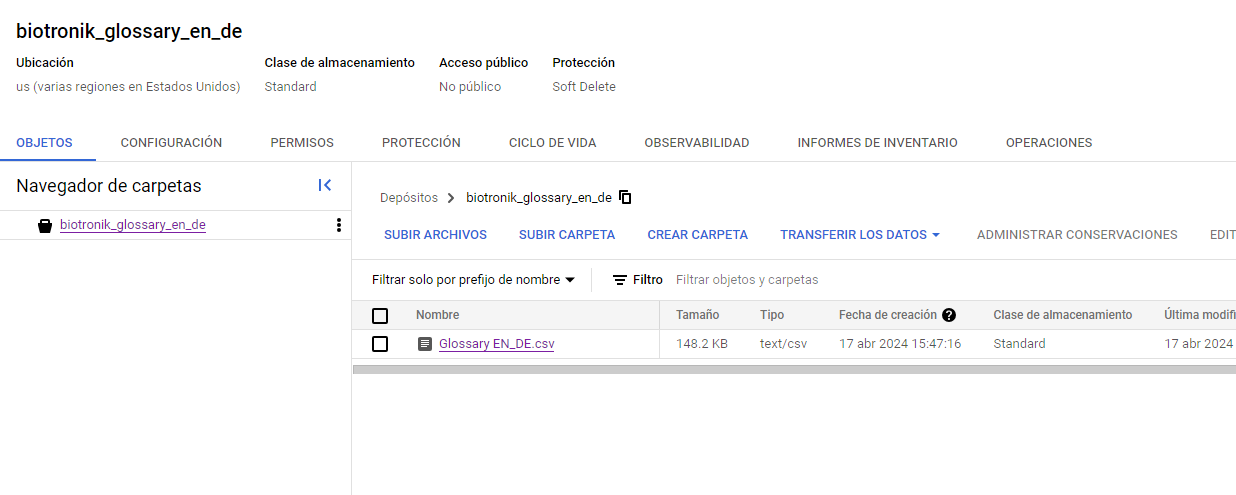The image size is (1236, 495).
Task: Open the Ciclo de vida tab
Action: 552,143
